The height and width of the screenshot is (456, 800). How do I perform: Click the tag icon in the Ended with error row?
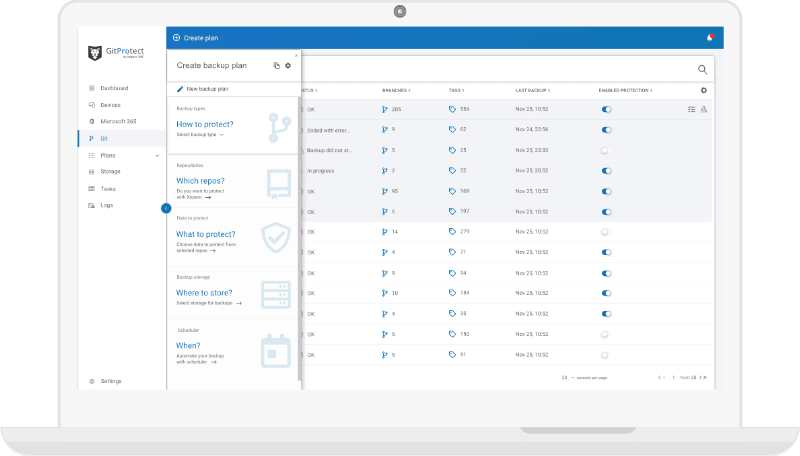click(452, 130)
